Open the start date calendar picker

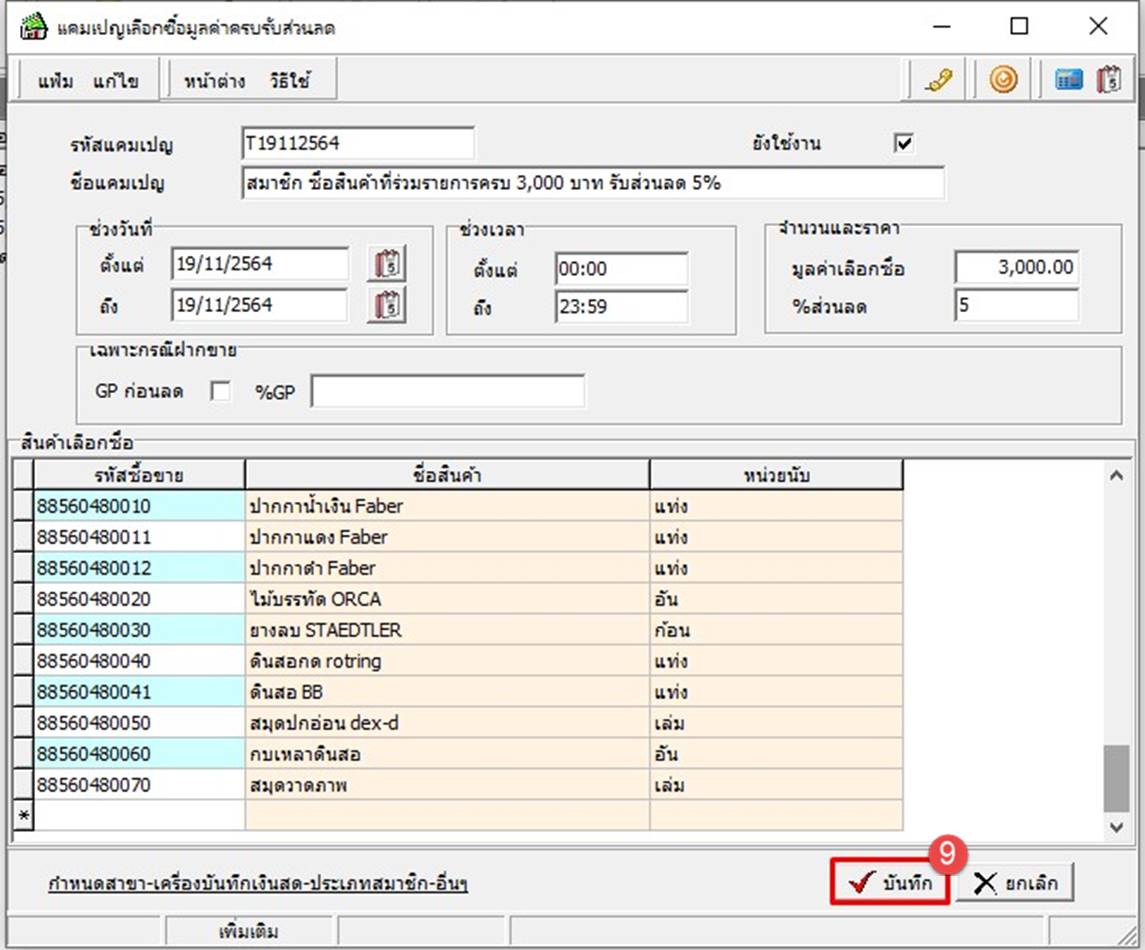coord(387,265)
